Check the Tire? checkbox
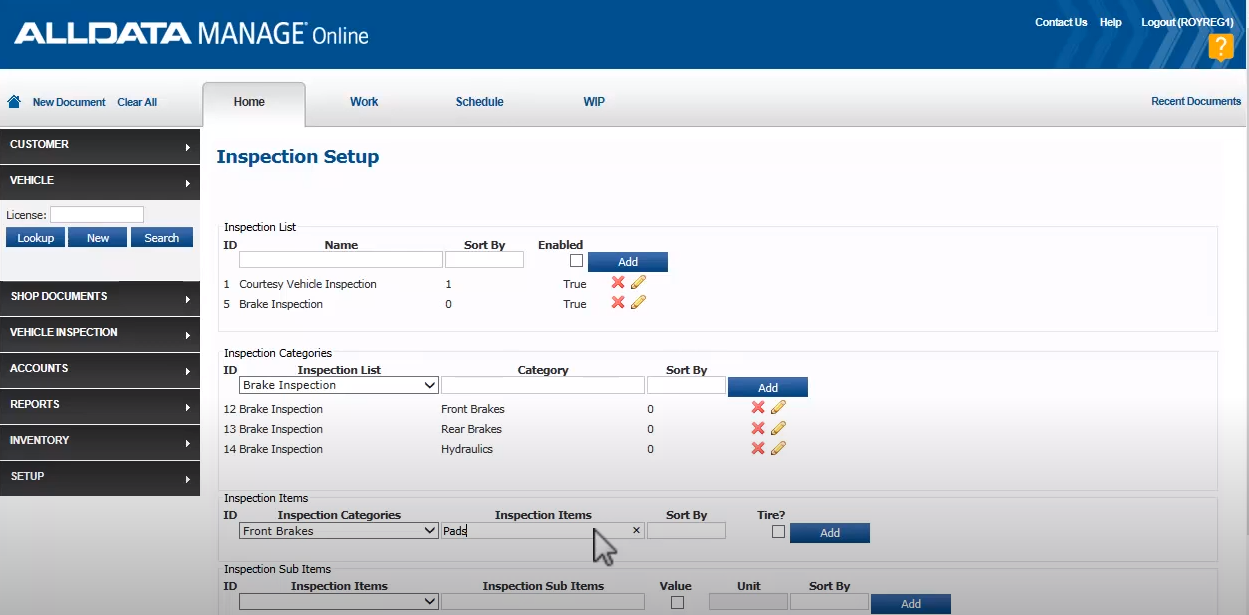 778,532
